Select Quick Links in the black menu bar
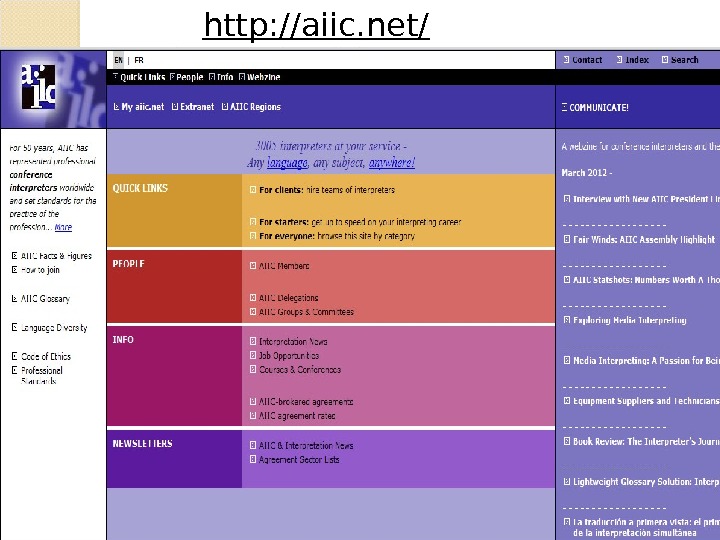 [x=142, y=77]
